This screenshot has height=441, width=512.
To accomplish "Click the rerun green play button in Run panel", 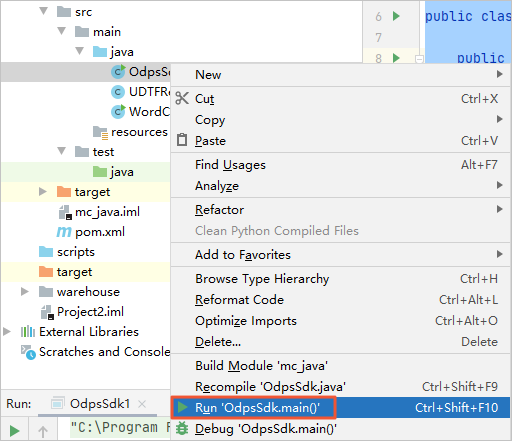I will pyautogui.click(x=14, y=431).
